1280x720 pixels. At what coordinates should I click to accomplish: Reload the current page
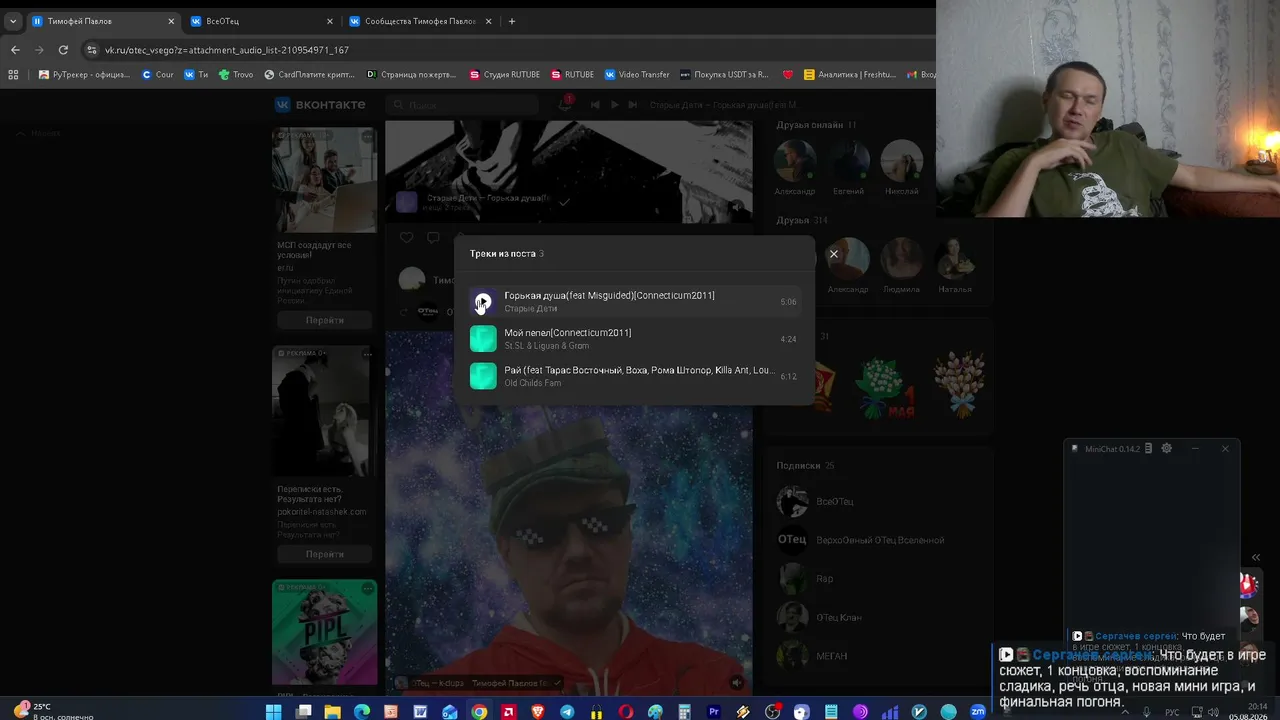click(63, 50)
